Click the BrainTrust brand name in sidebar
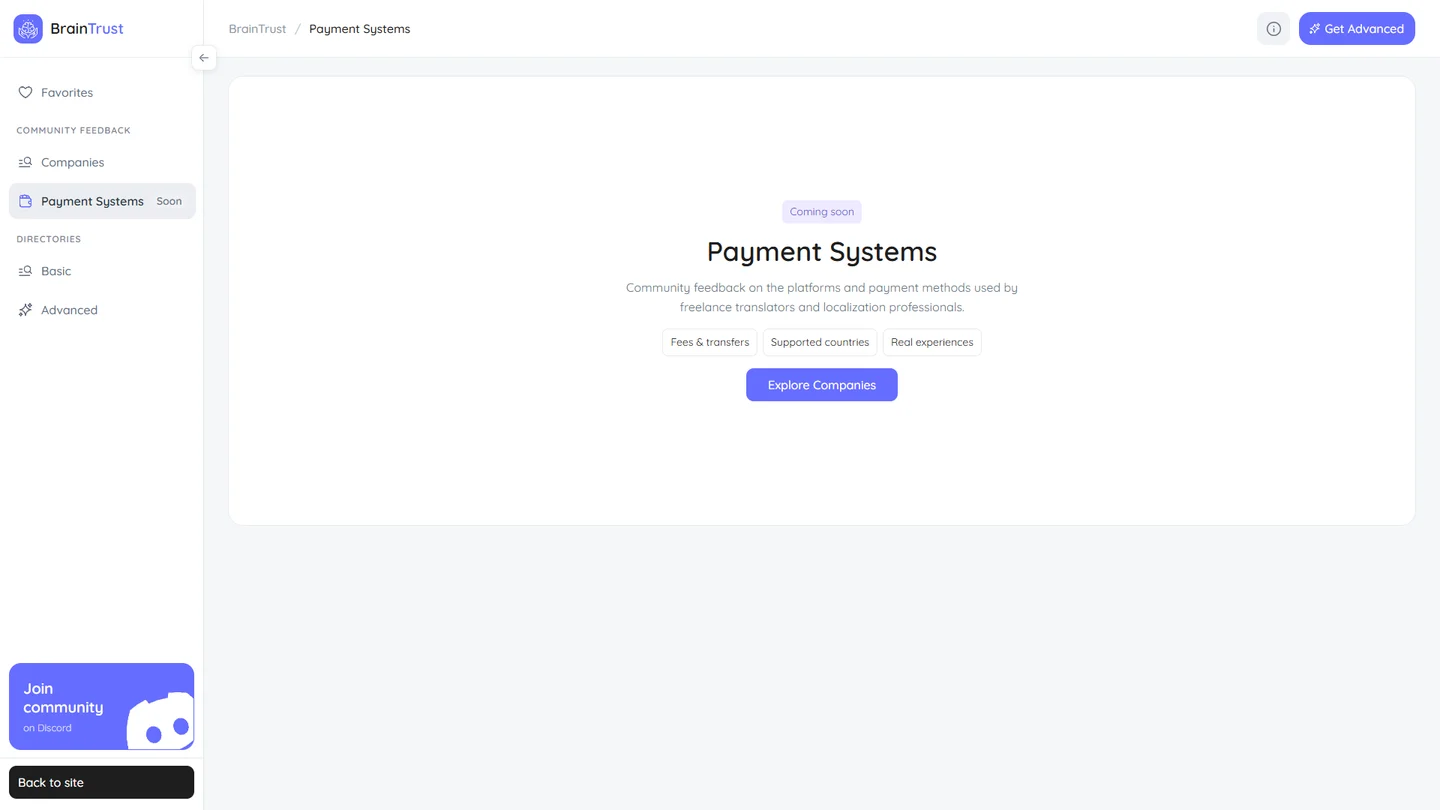Image resolution: width=1440 pixels, height=810 pixels. coord(87,29)
